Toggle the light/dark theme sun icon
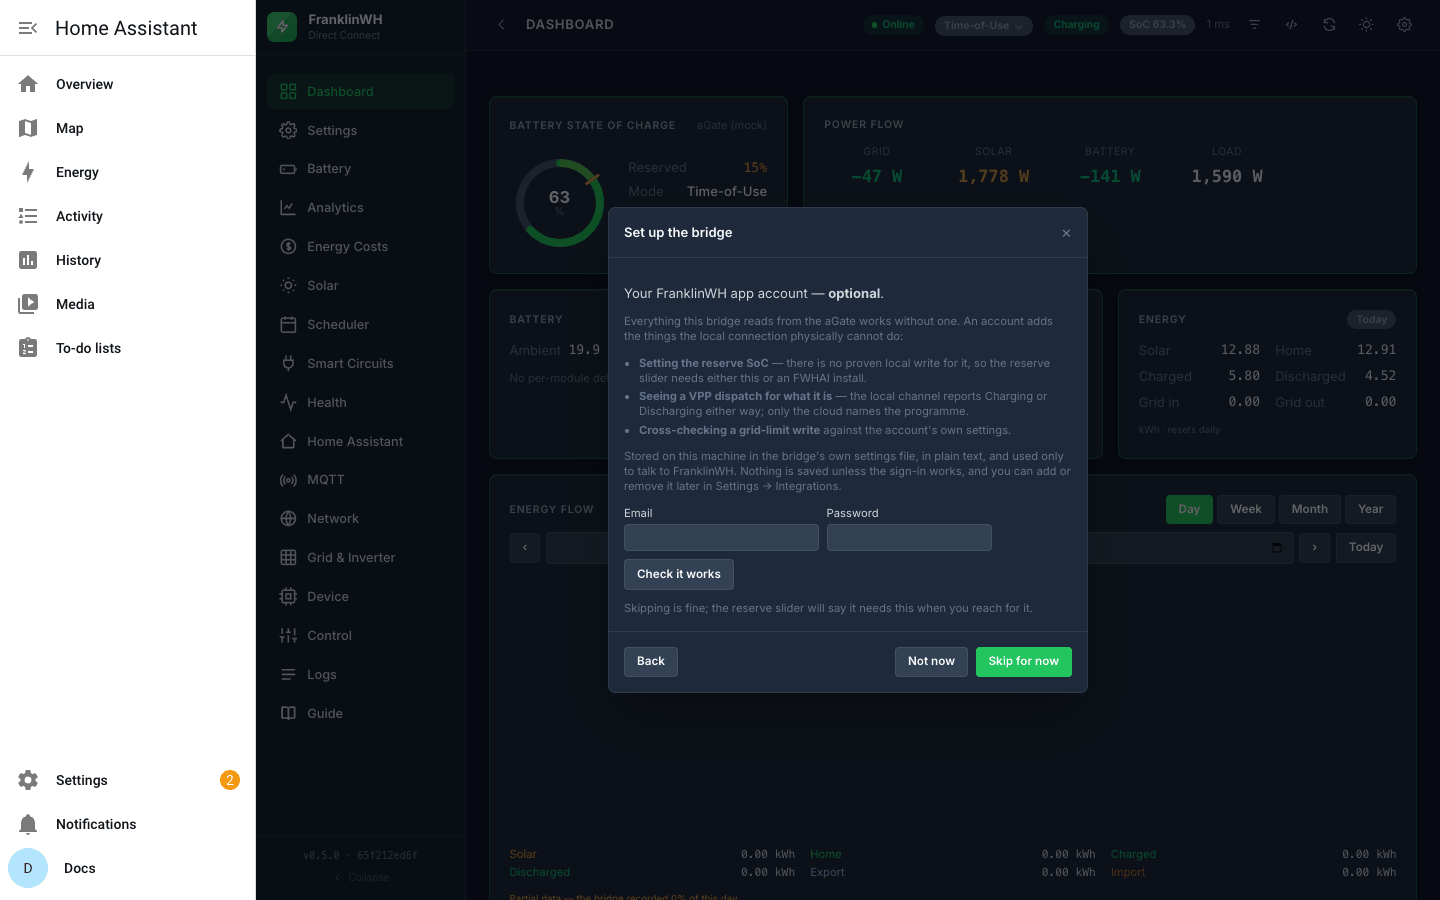The width and height of the screenshot is (1440, 900). pyautogui.click(x=1366, y=25)
